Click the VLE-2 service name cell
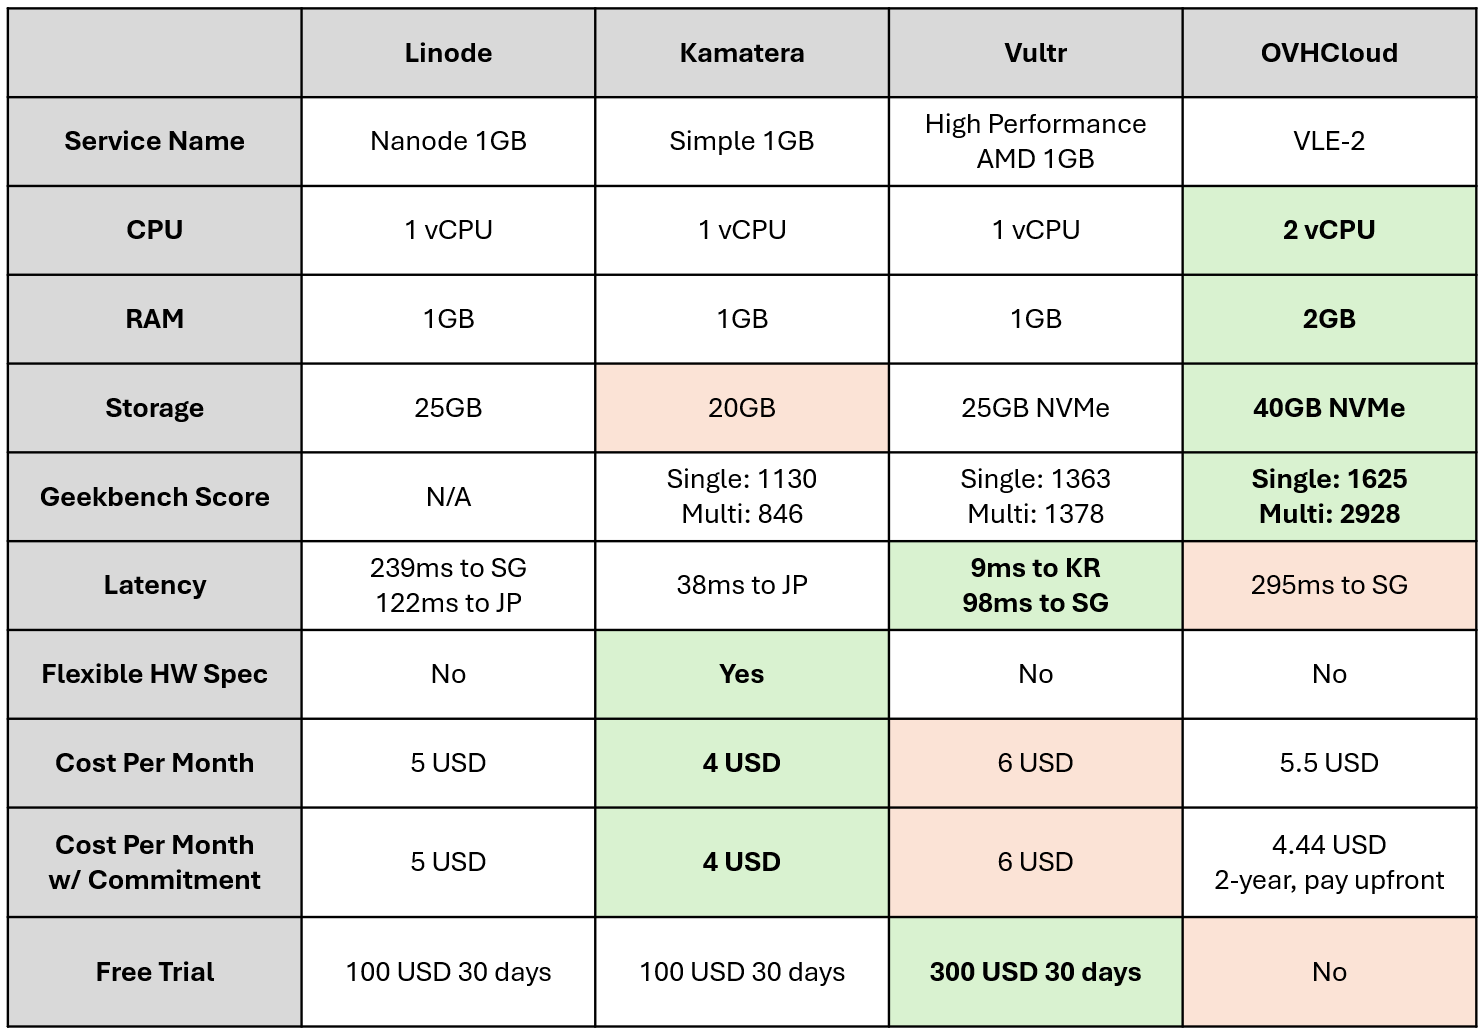 click(1329, 141)
